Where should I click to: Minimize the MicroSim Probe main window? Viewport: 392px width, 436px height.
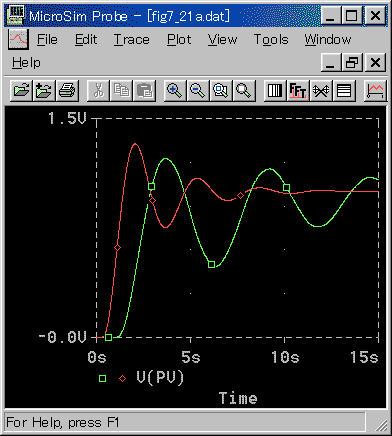(x=331, y=16)
